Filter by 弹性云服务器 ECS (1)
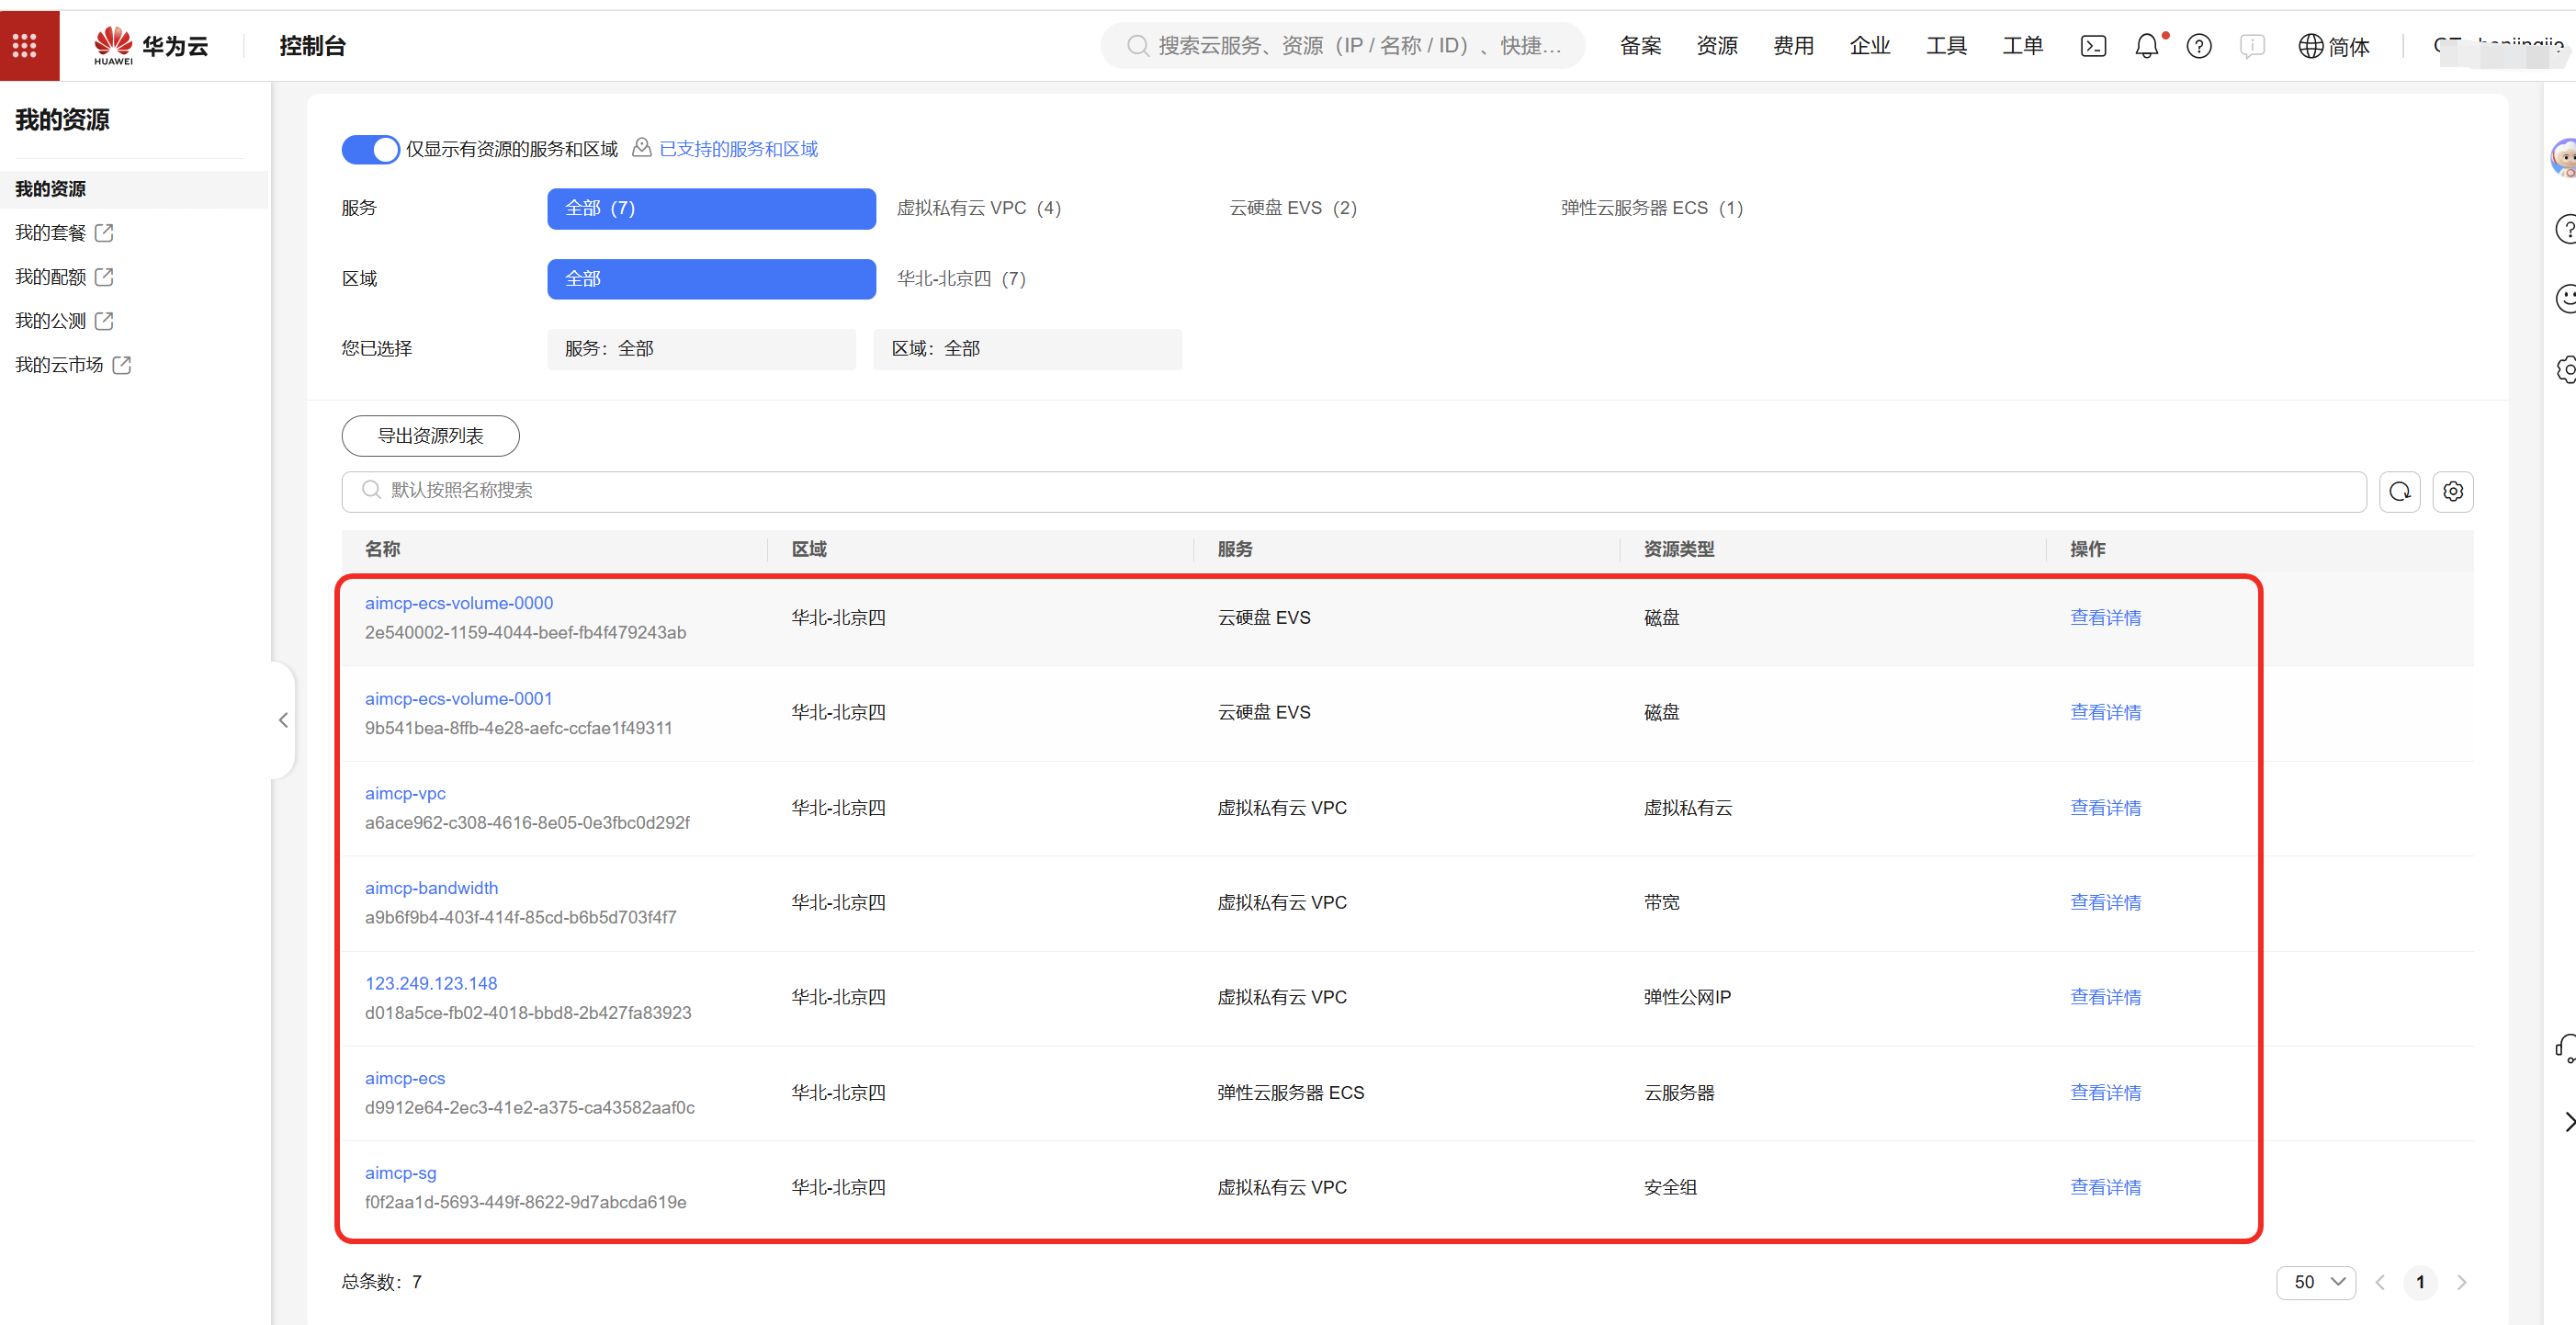This screenshot has height=1325, width=2576. point(1652,208)
